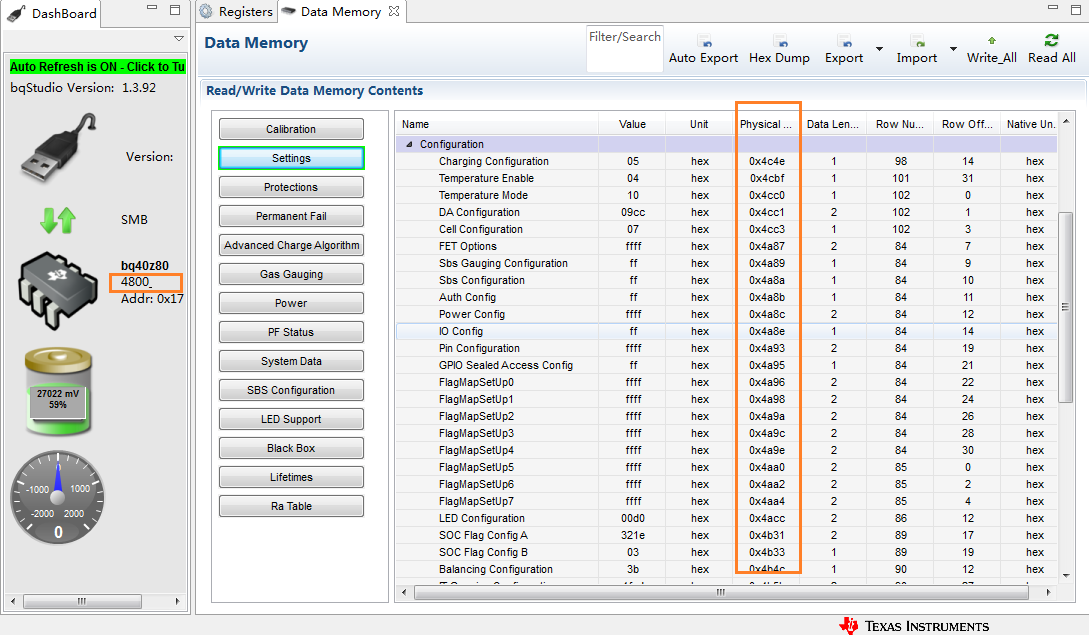Switch to the Registers tab

click(x=237, y=12)
